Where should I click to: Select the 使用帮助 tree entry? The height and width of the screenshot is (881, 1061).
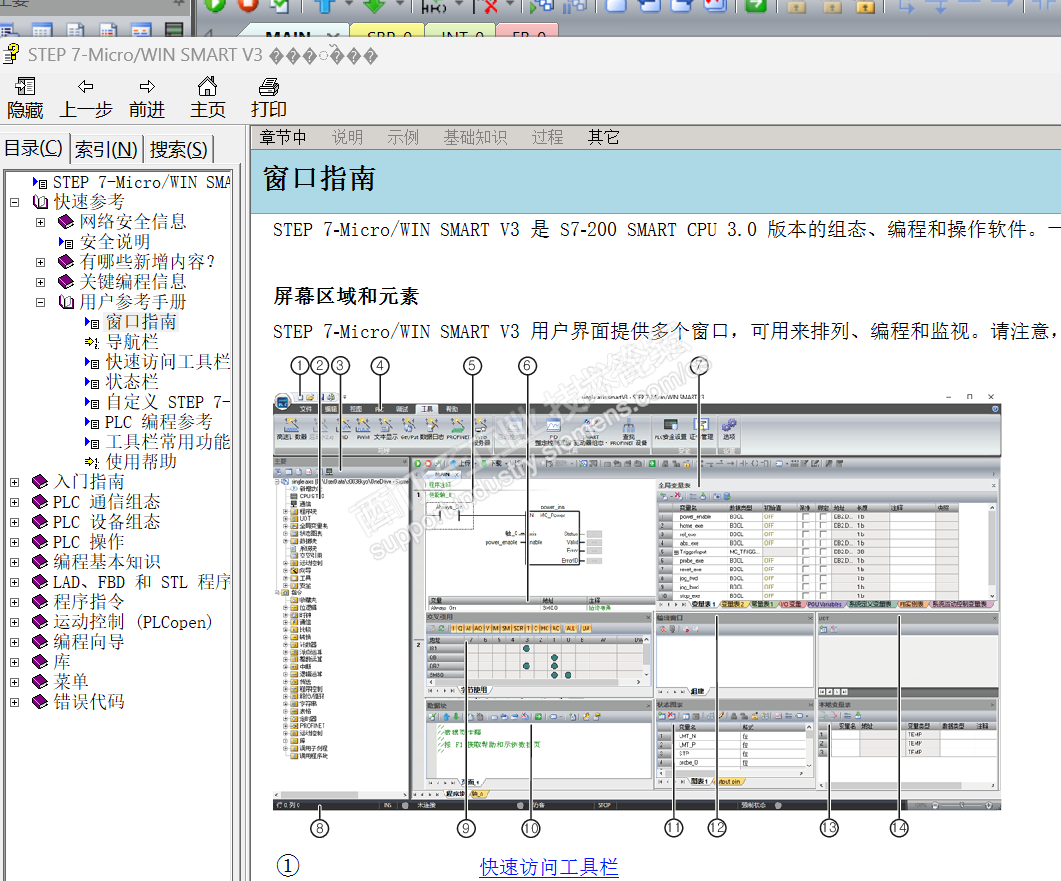click(141, 461)
